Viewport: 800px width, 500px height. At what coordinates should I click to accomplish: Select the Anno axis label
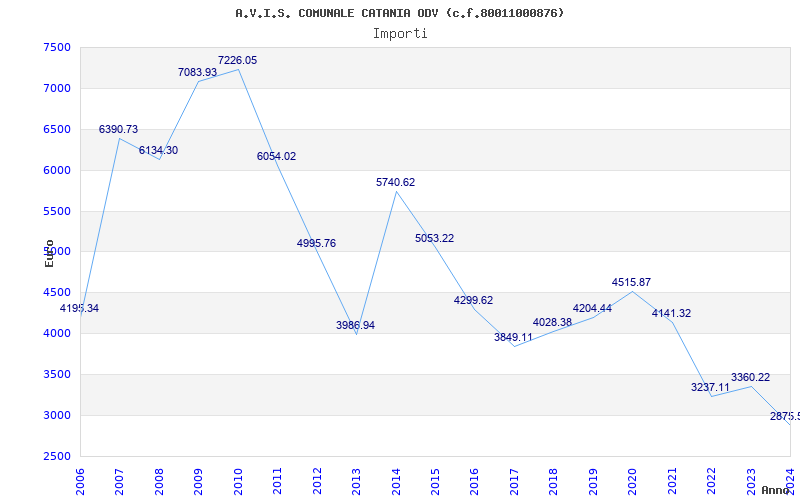pos(776,490)
